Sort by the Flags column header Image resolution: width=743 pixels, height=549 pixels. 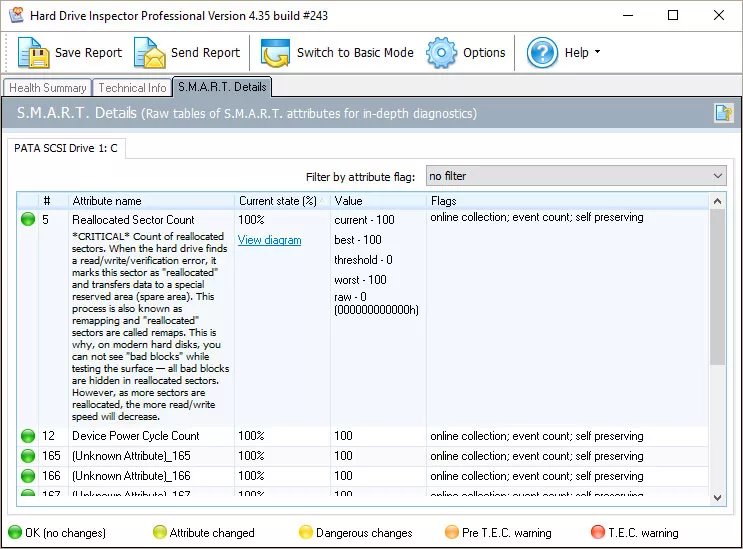(567, 201)
